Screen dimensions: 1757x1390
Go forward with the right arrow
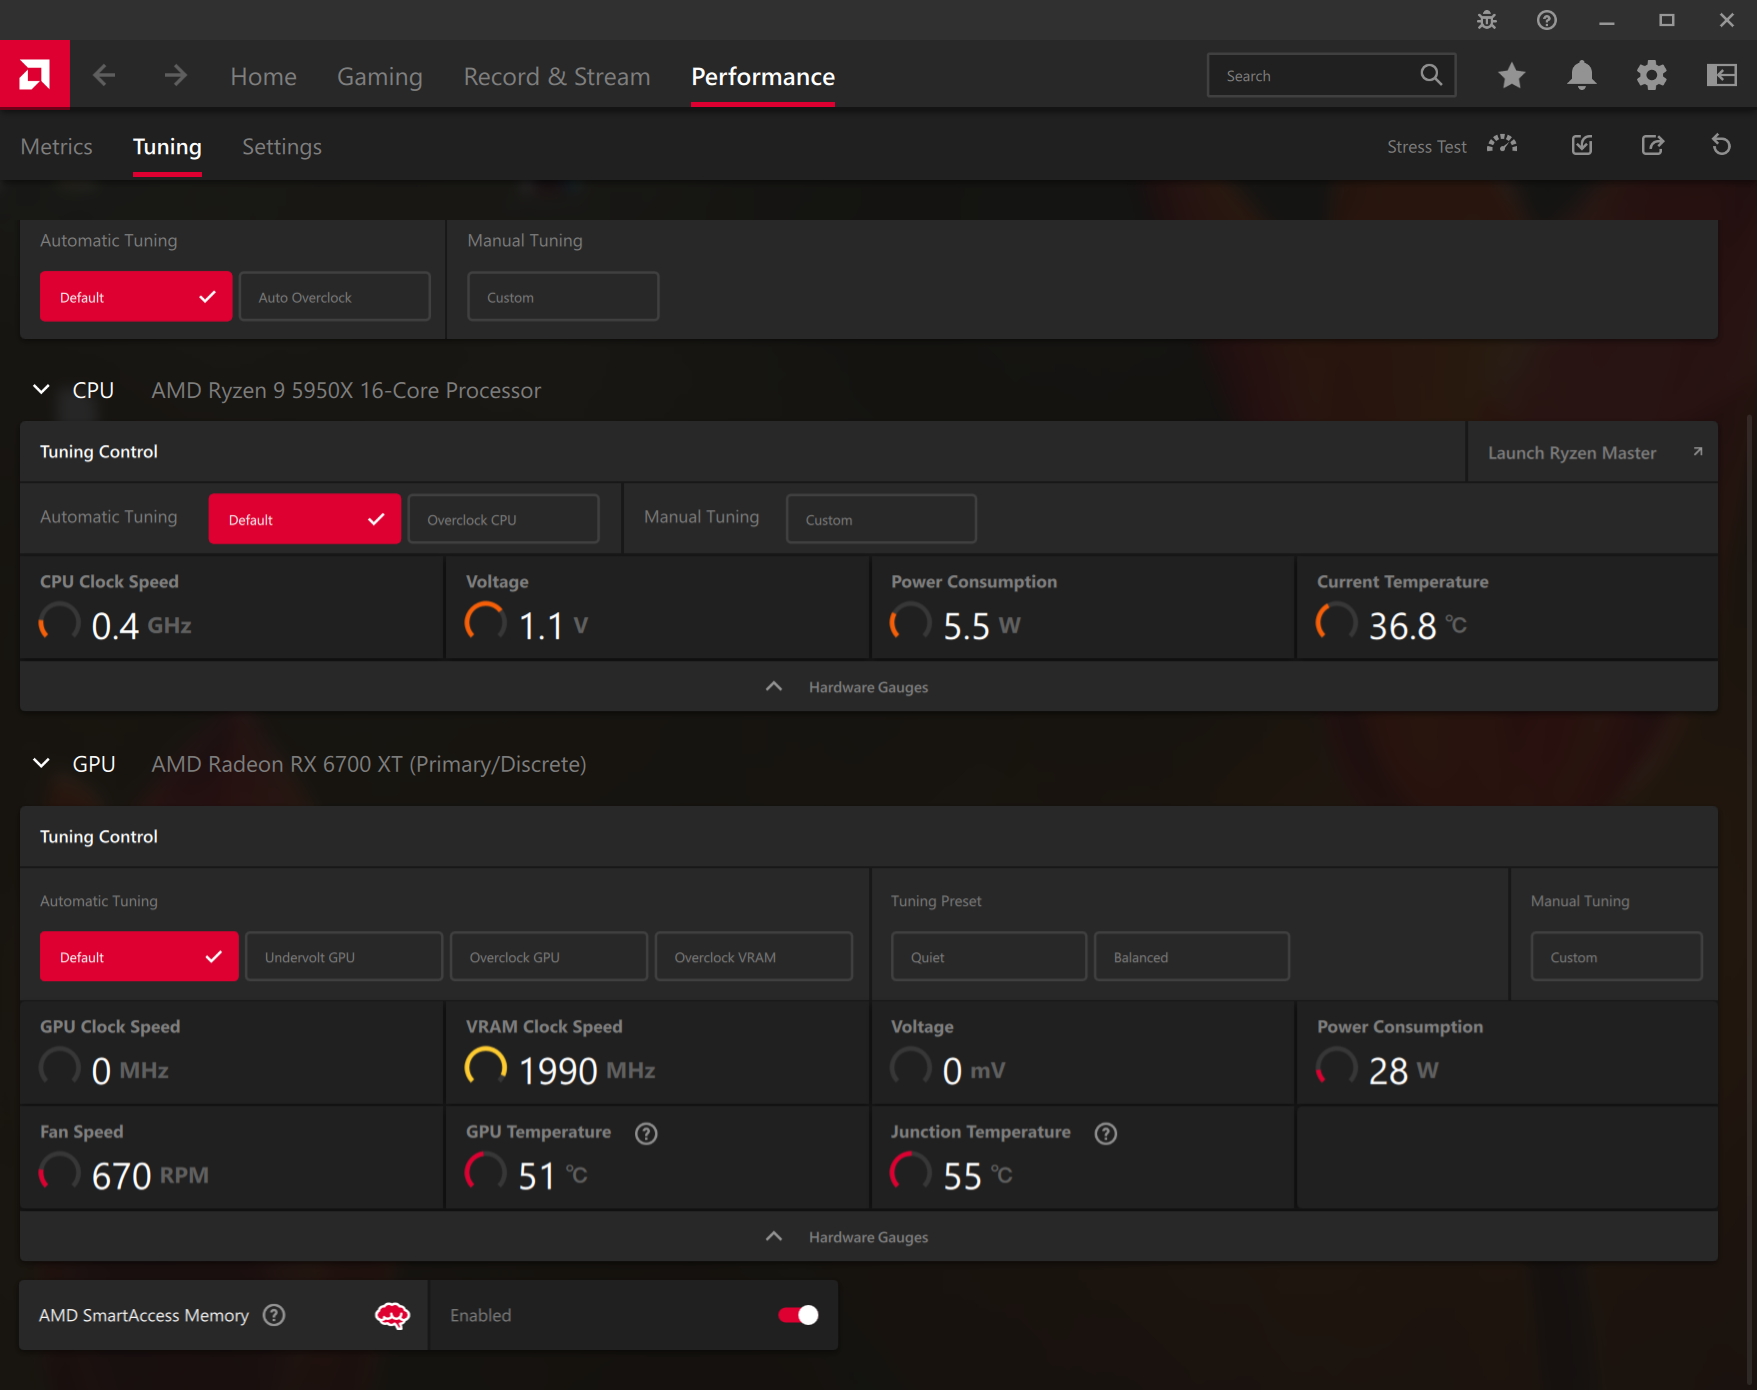(176, 75)
